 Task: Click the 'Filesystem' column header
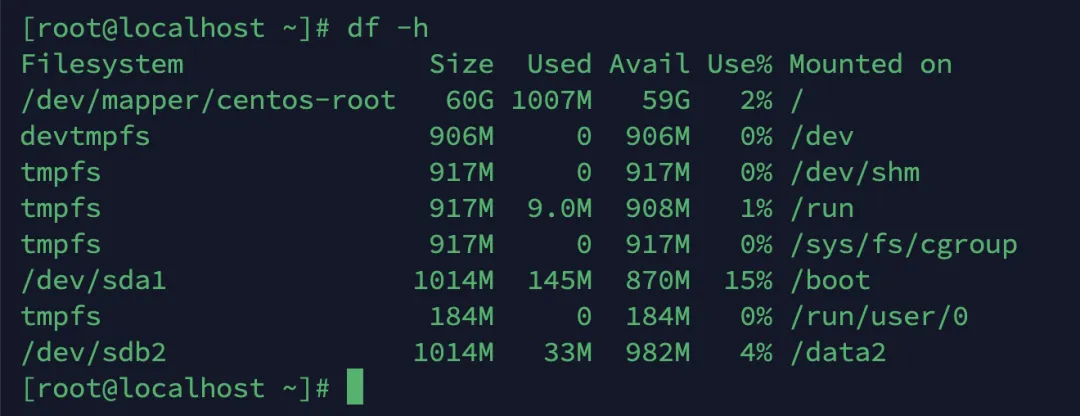103,64
